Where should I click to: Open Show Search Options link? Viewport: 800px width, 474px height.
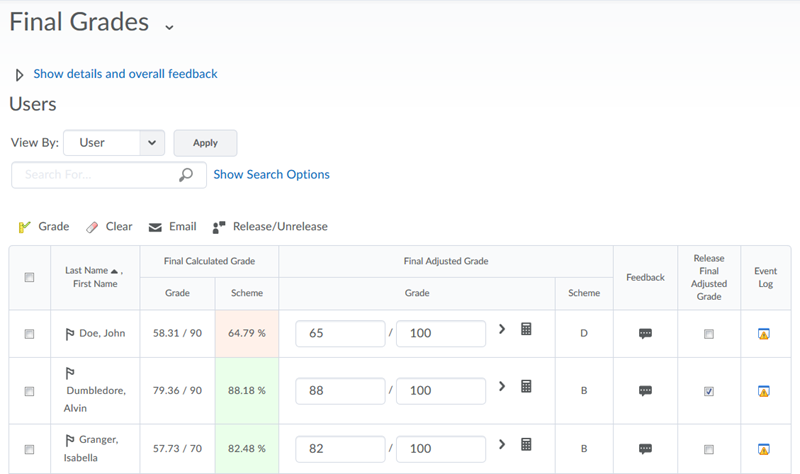coord(271,174)
